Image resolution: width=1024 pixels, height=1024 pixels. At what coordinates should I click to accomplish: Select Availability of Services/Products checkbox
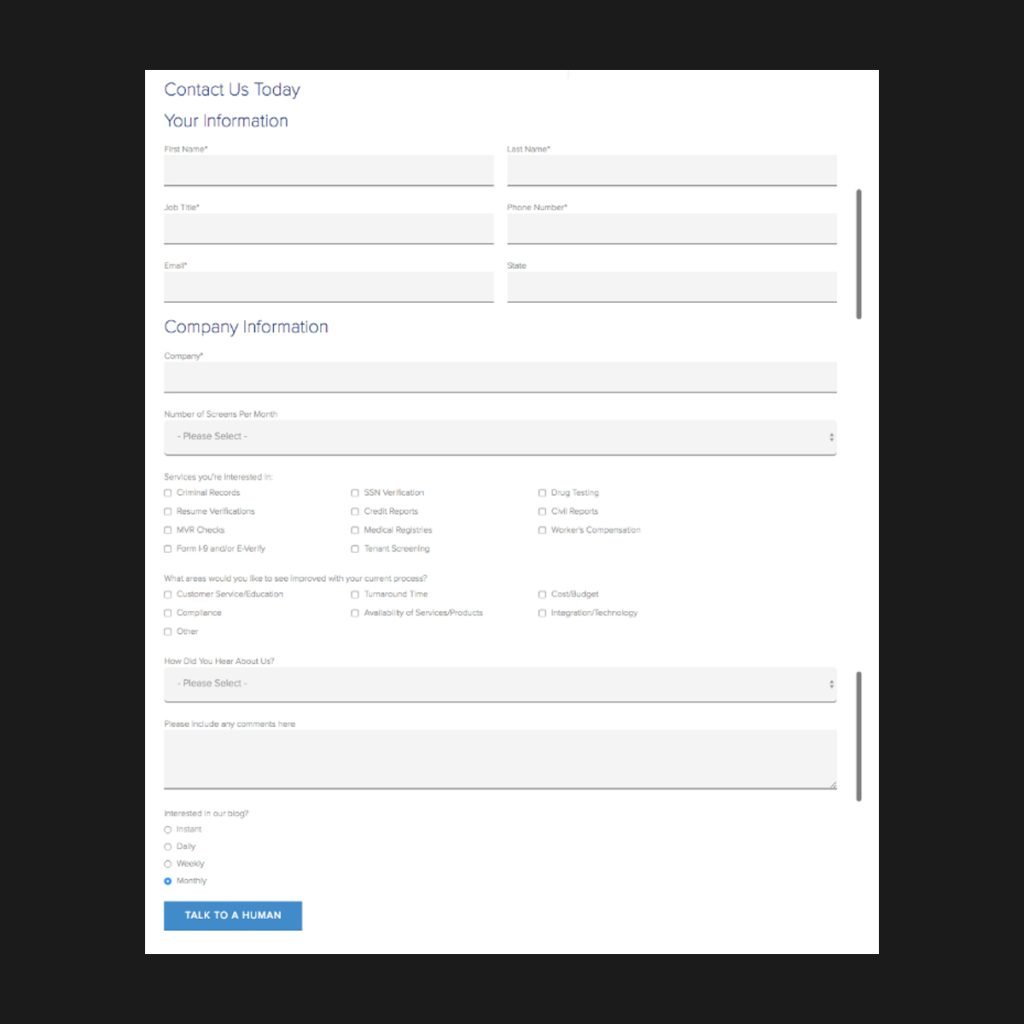point(355,613)
